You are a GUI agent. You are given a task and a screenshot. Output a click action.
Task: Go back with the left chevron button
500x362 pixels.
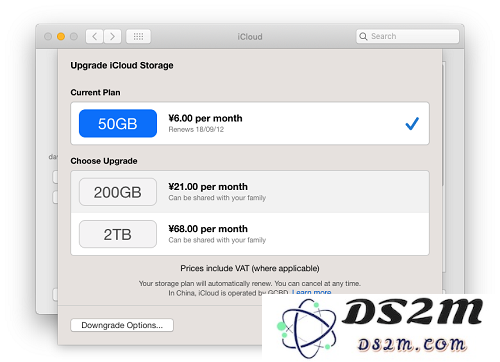coord(95,36)
